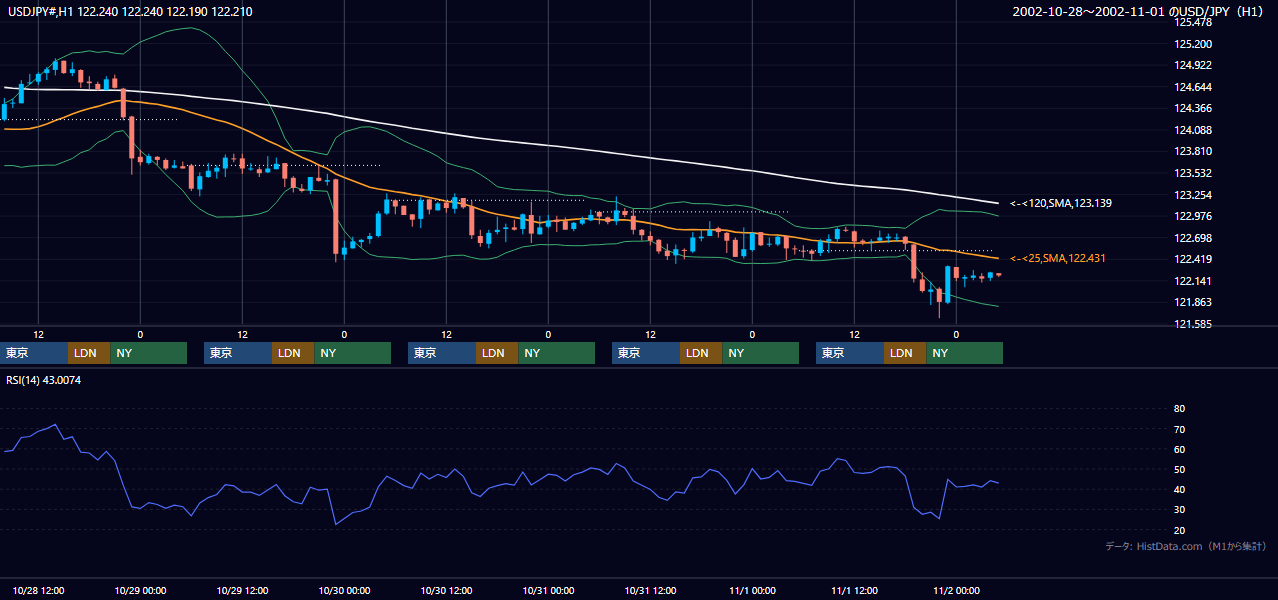Click the 10/29 12:00 time label

coord(242,590)
